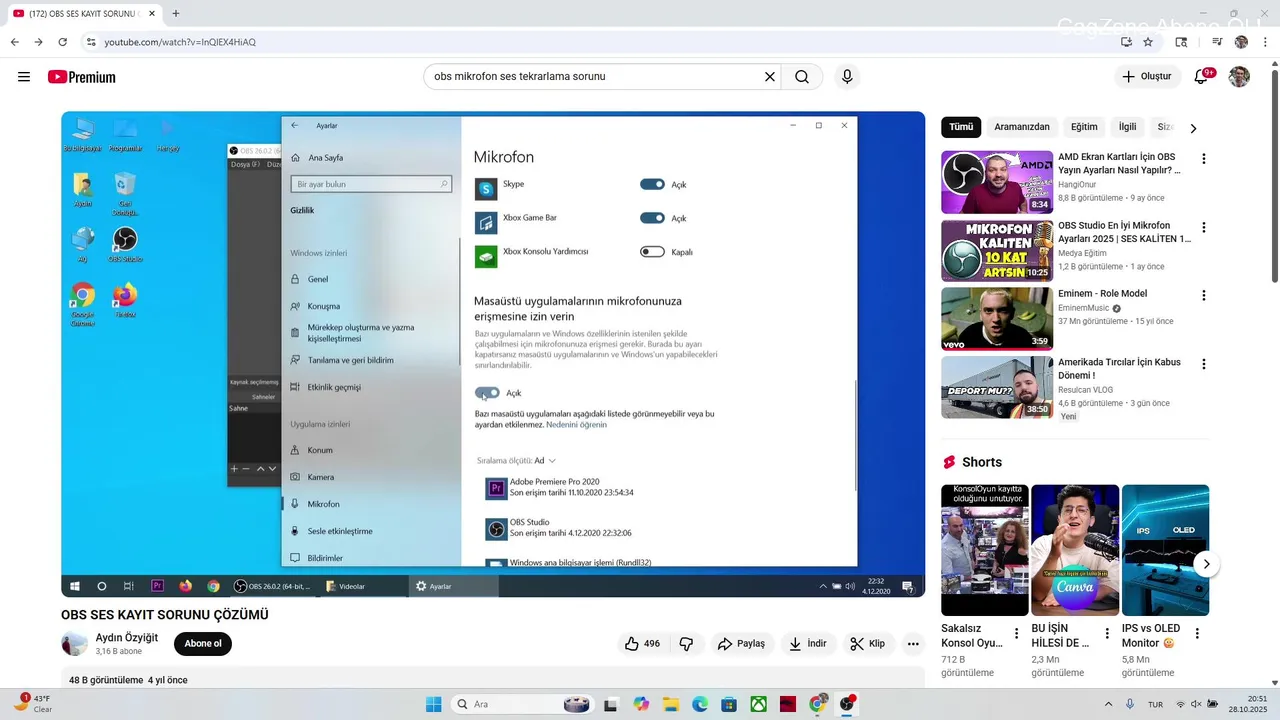
Task: Go back with the browser back arrow
Action: 15,42
